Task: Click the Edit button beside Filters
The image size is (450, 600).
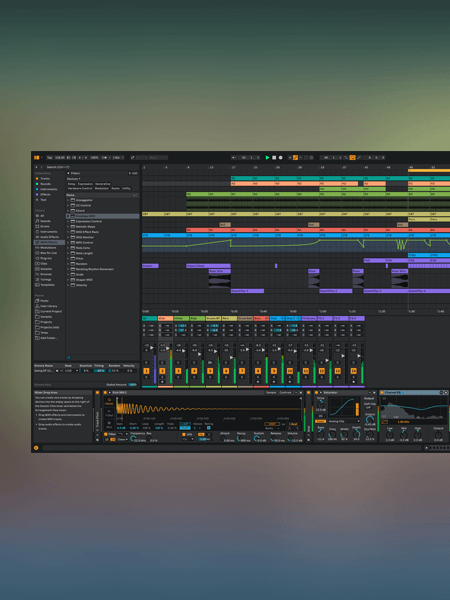Action: (x=133, y=173)
